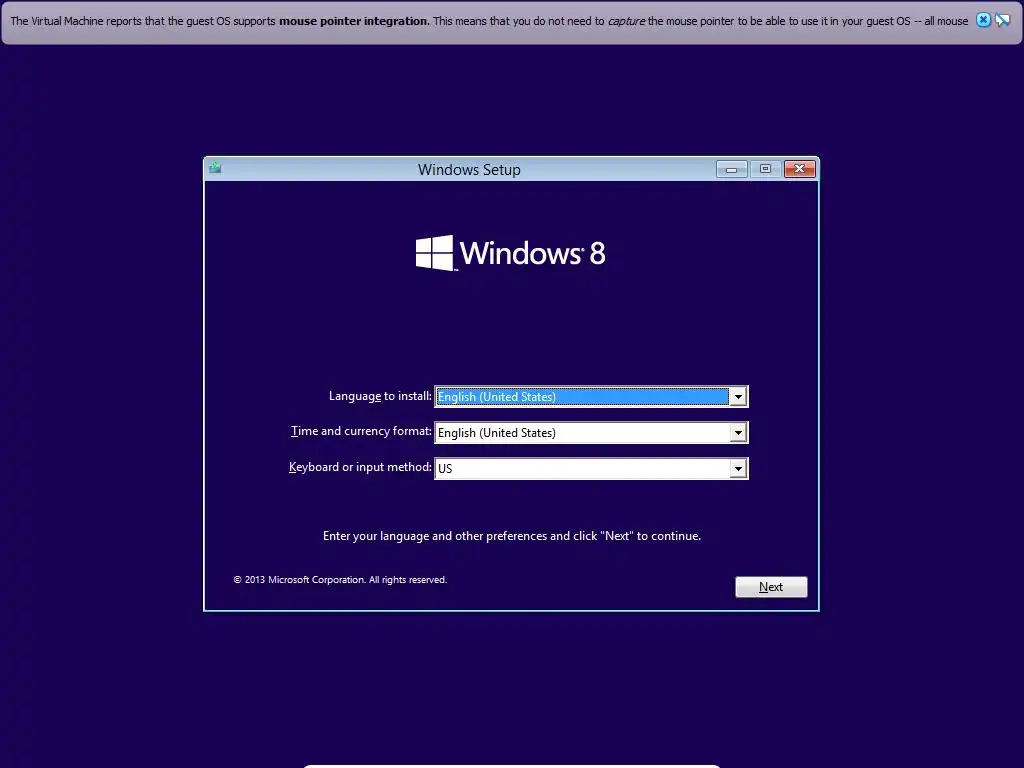Screen dimensions: 1024x768
Task: Click the 'Enter your language' instruction text
Action: click(512, 536)
